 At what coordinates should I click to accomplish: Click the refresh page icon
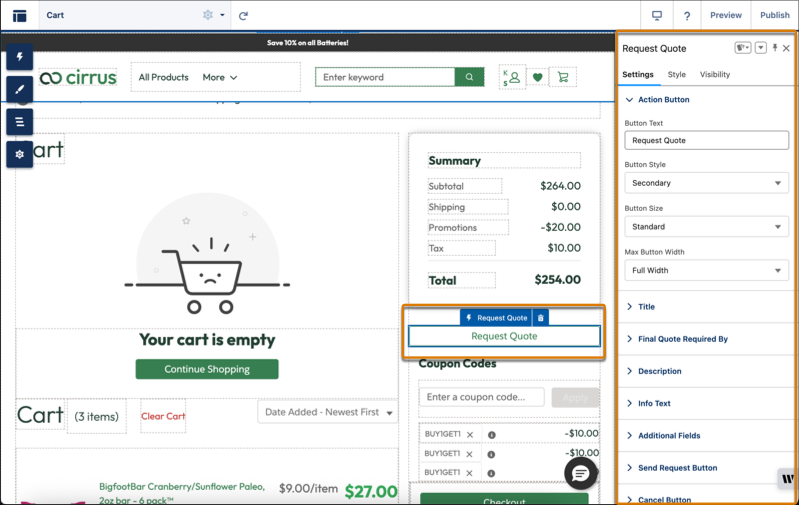pos(243,16)
